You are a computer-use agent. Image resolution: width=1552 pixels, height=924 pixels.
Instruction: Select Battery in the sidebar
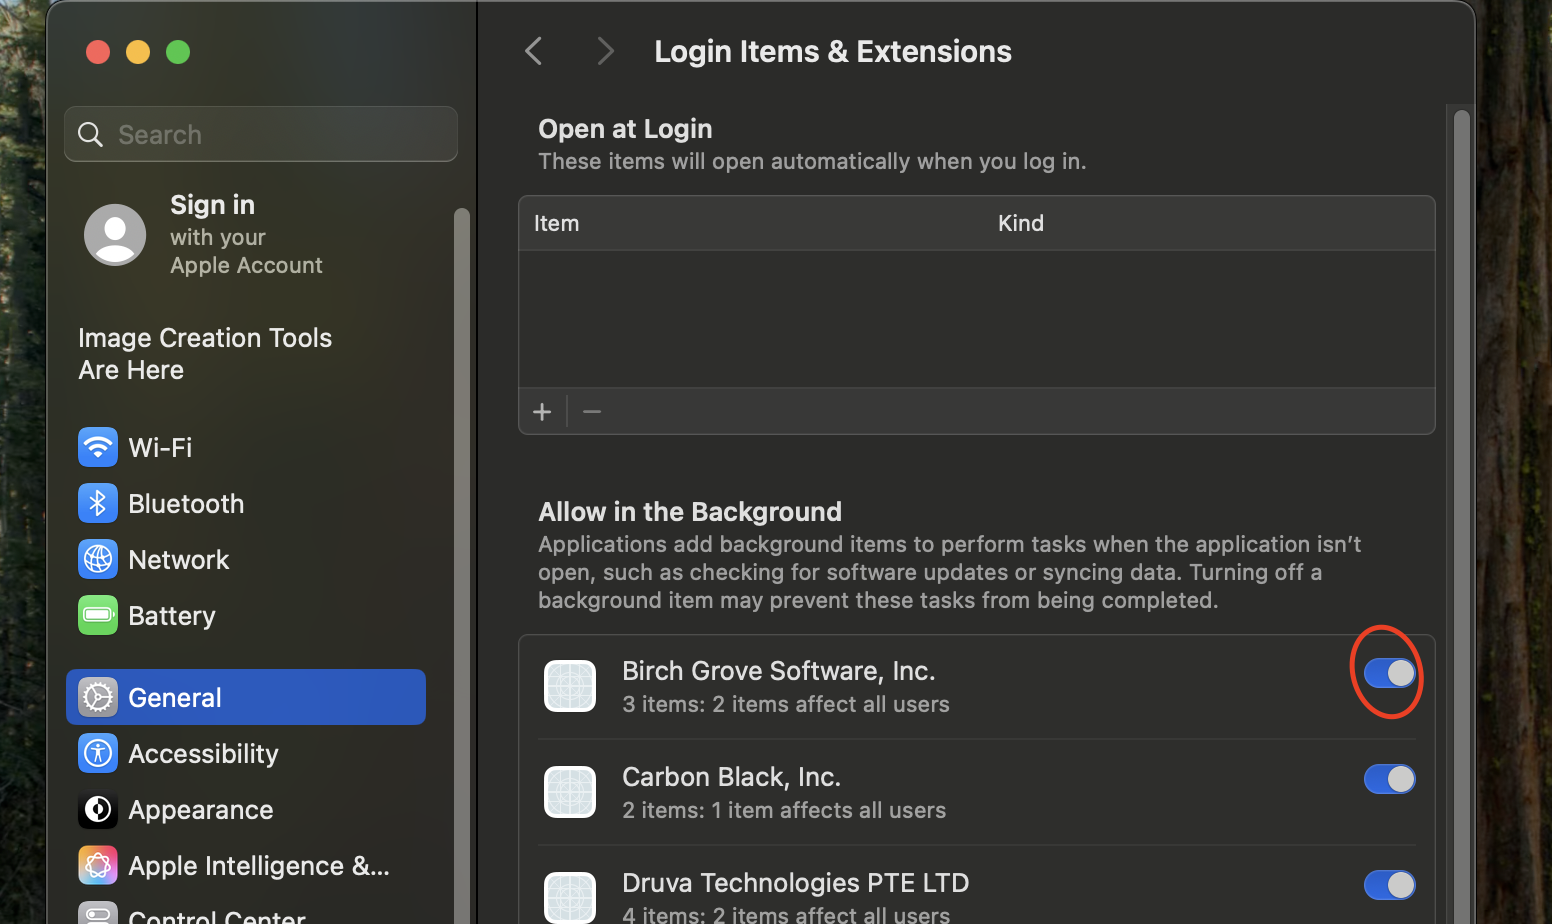[246, 615]
